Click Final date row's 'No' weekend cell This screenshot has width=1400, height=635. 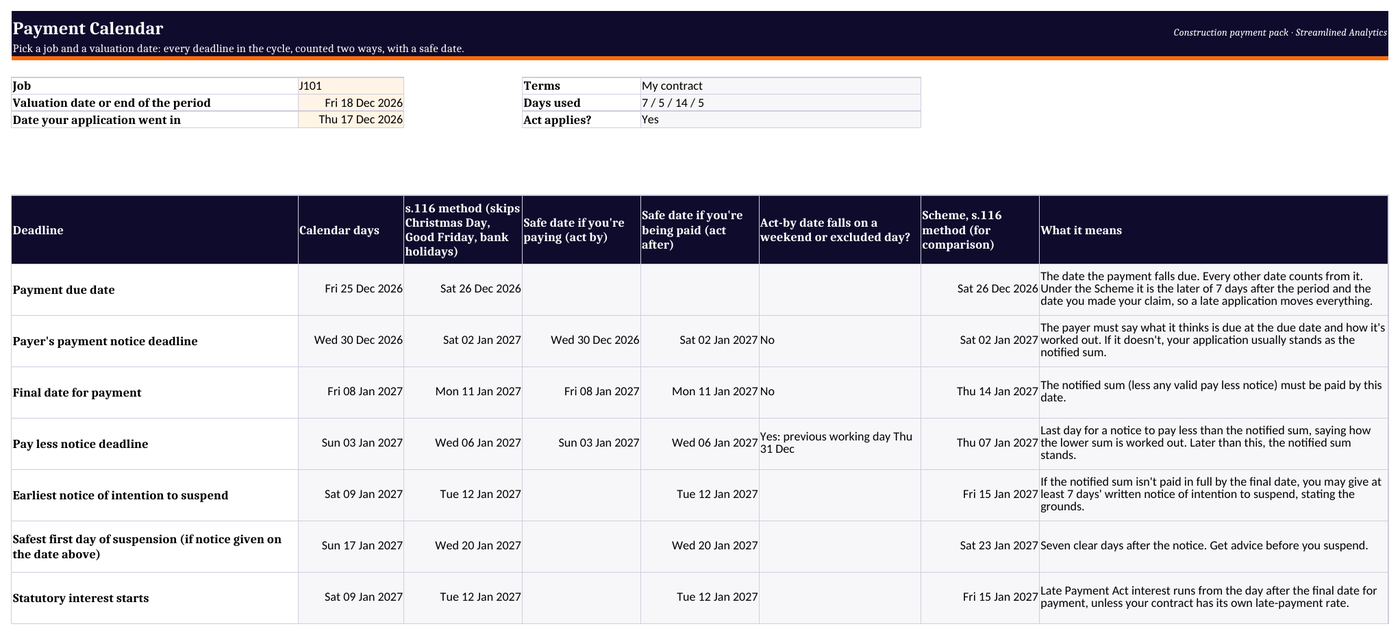click(x=840, y=392)
